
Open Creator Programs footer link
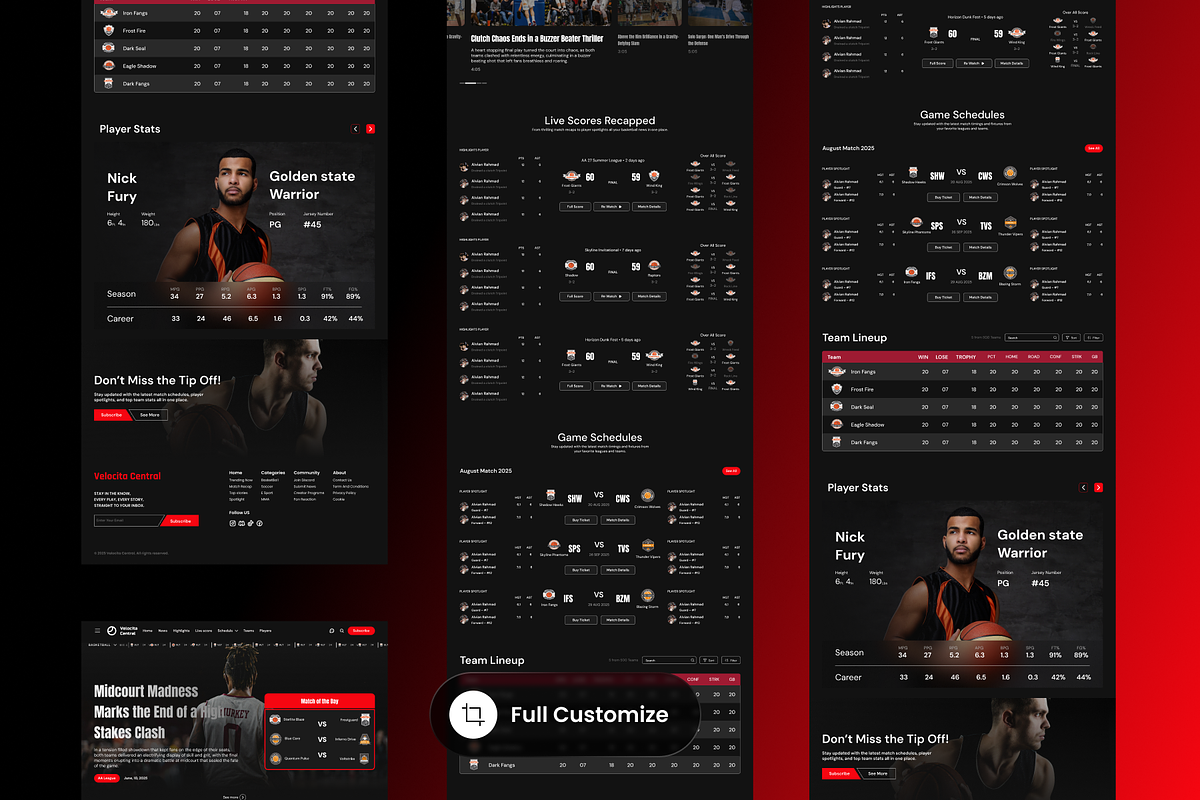click(x=309, y=493)
